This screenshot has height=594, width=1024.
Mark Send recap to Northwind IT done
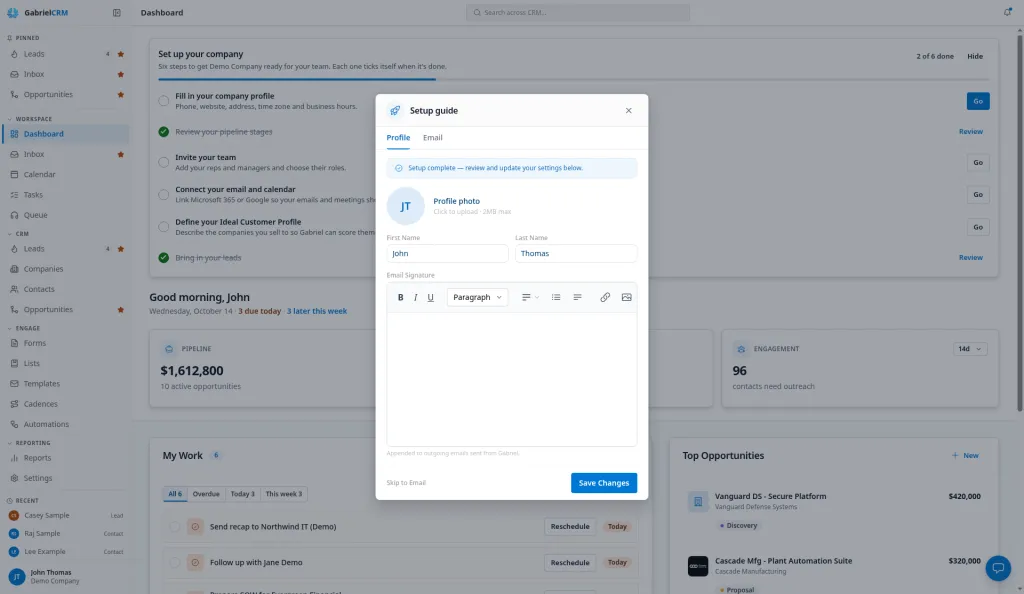click(x=174, y=527)
